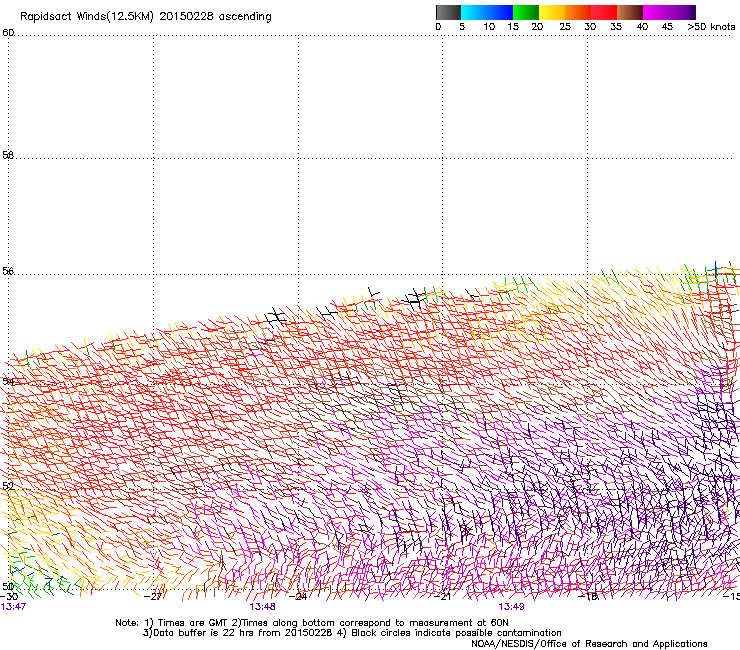This screenshot has width=740, height=650.
Task: Click the latitude 50 axis label
Action: click(x=8, y=586)
